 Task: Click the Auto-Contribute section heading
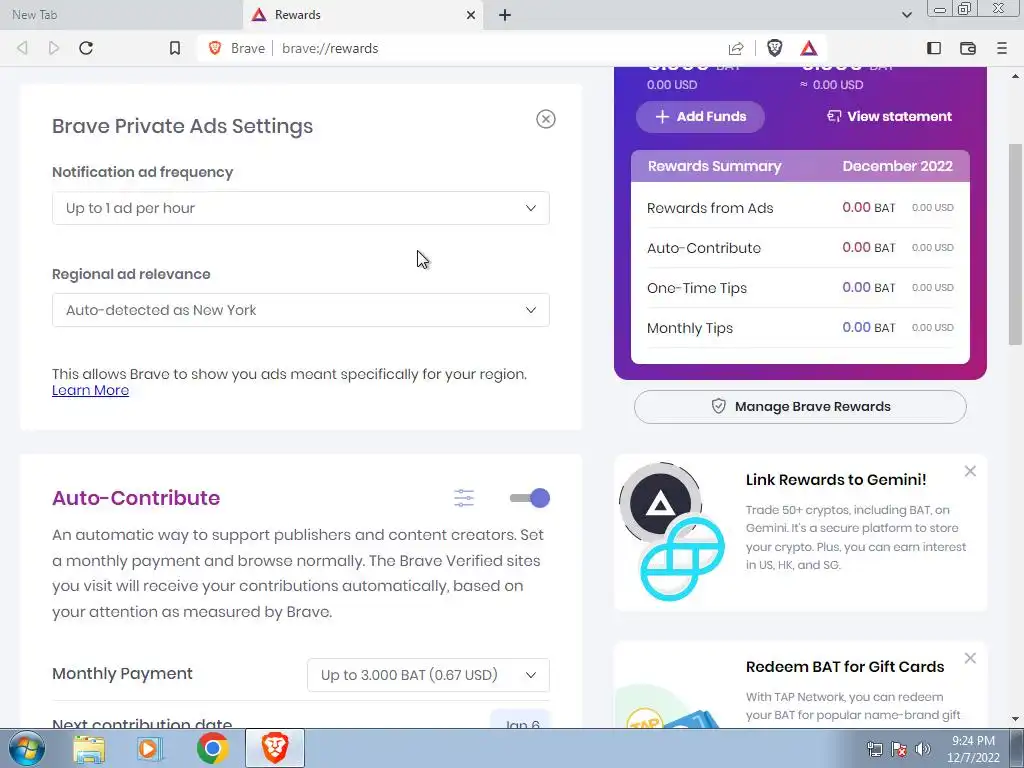[136, 498]
